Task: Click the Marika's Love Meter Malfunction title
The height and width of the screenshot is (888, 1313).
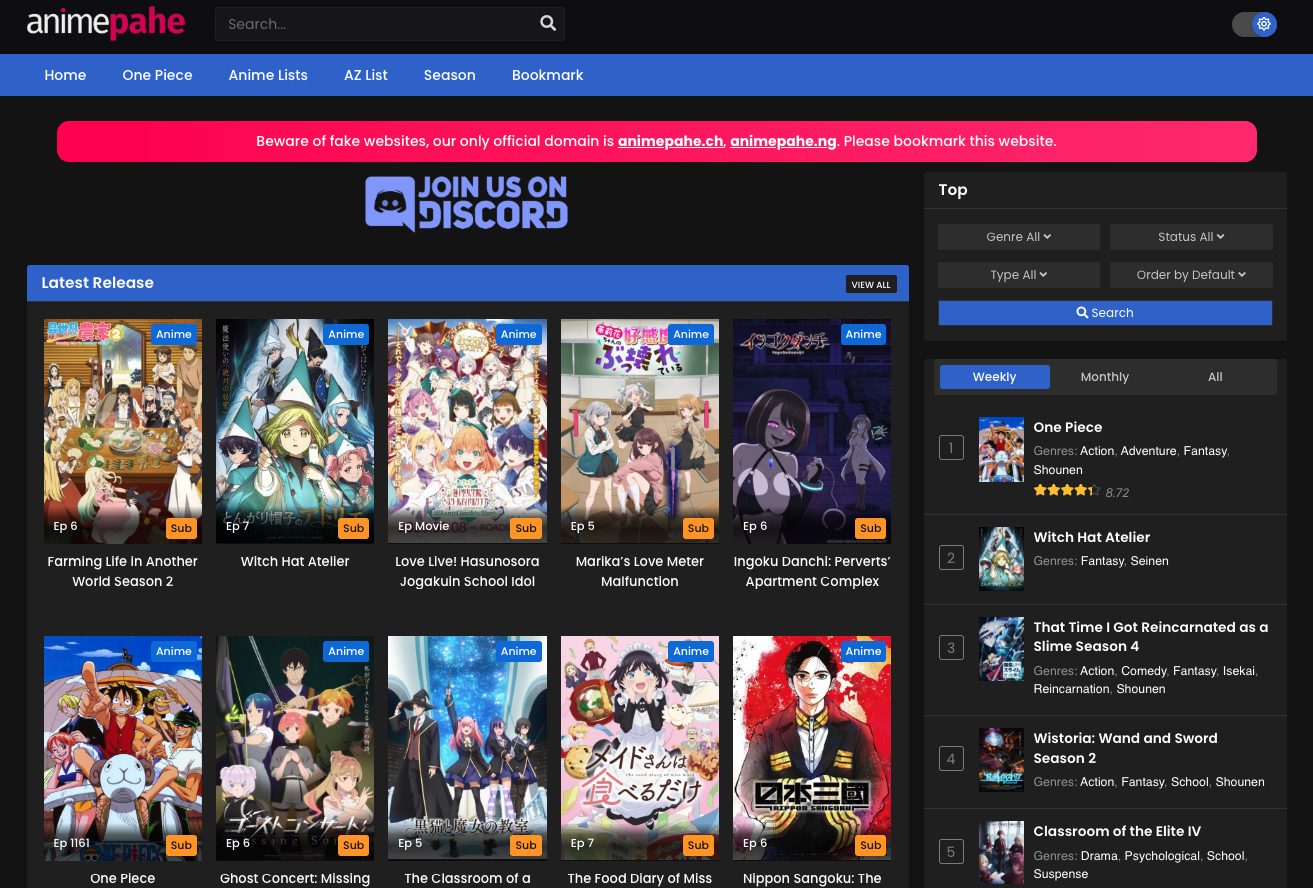Action: click(640, 571)
